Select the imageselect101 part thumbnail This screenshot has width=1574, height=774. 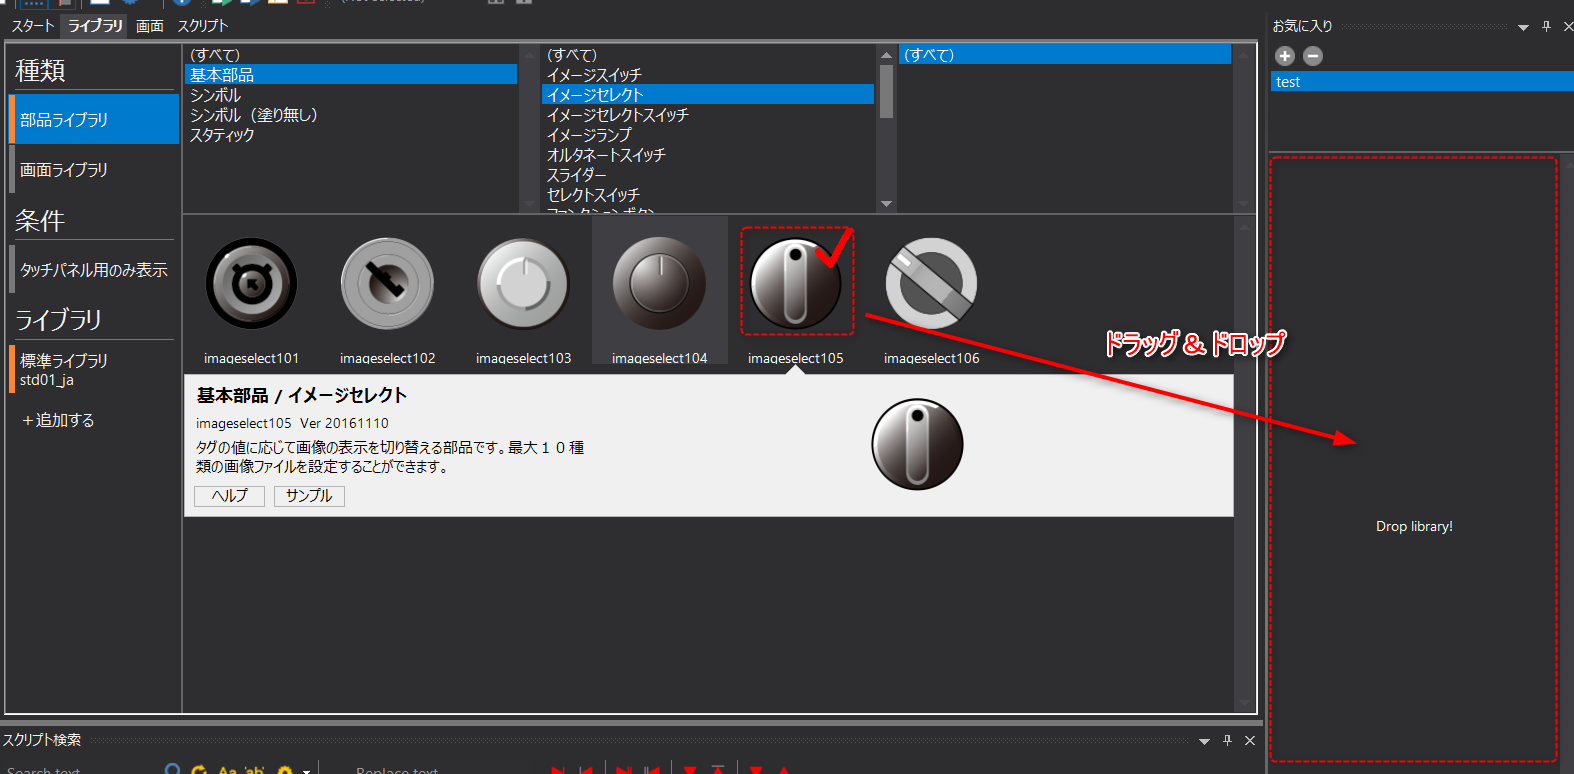tap(251, 284)
